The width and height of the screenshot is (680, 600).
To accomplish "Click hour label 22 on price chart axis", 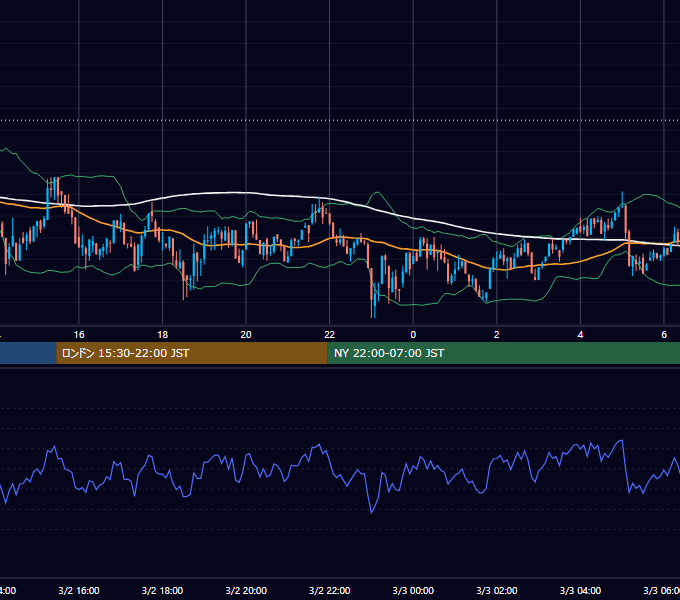I will tap(330, 335).
